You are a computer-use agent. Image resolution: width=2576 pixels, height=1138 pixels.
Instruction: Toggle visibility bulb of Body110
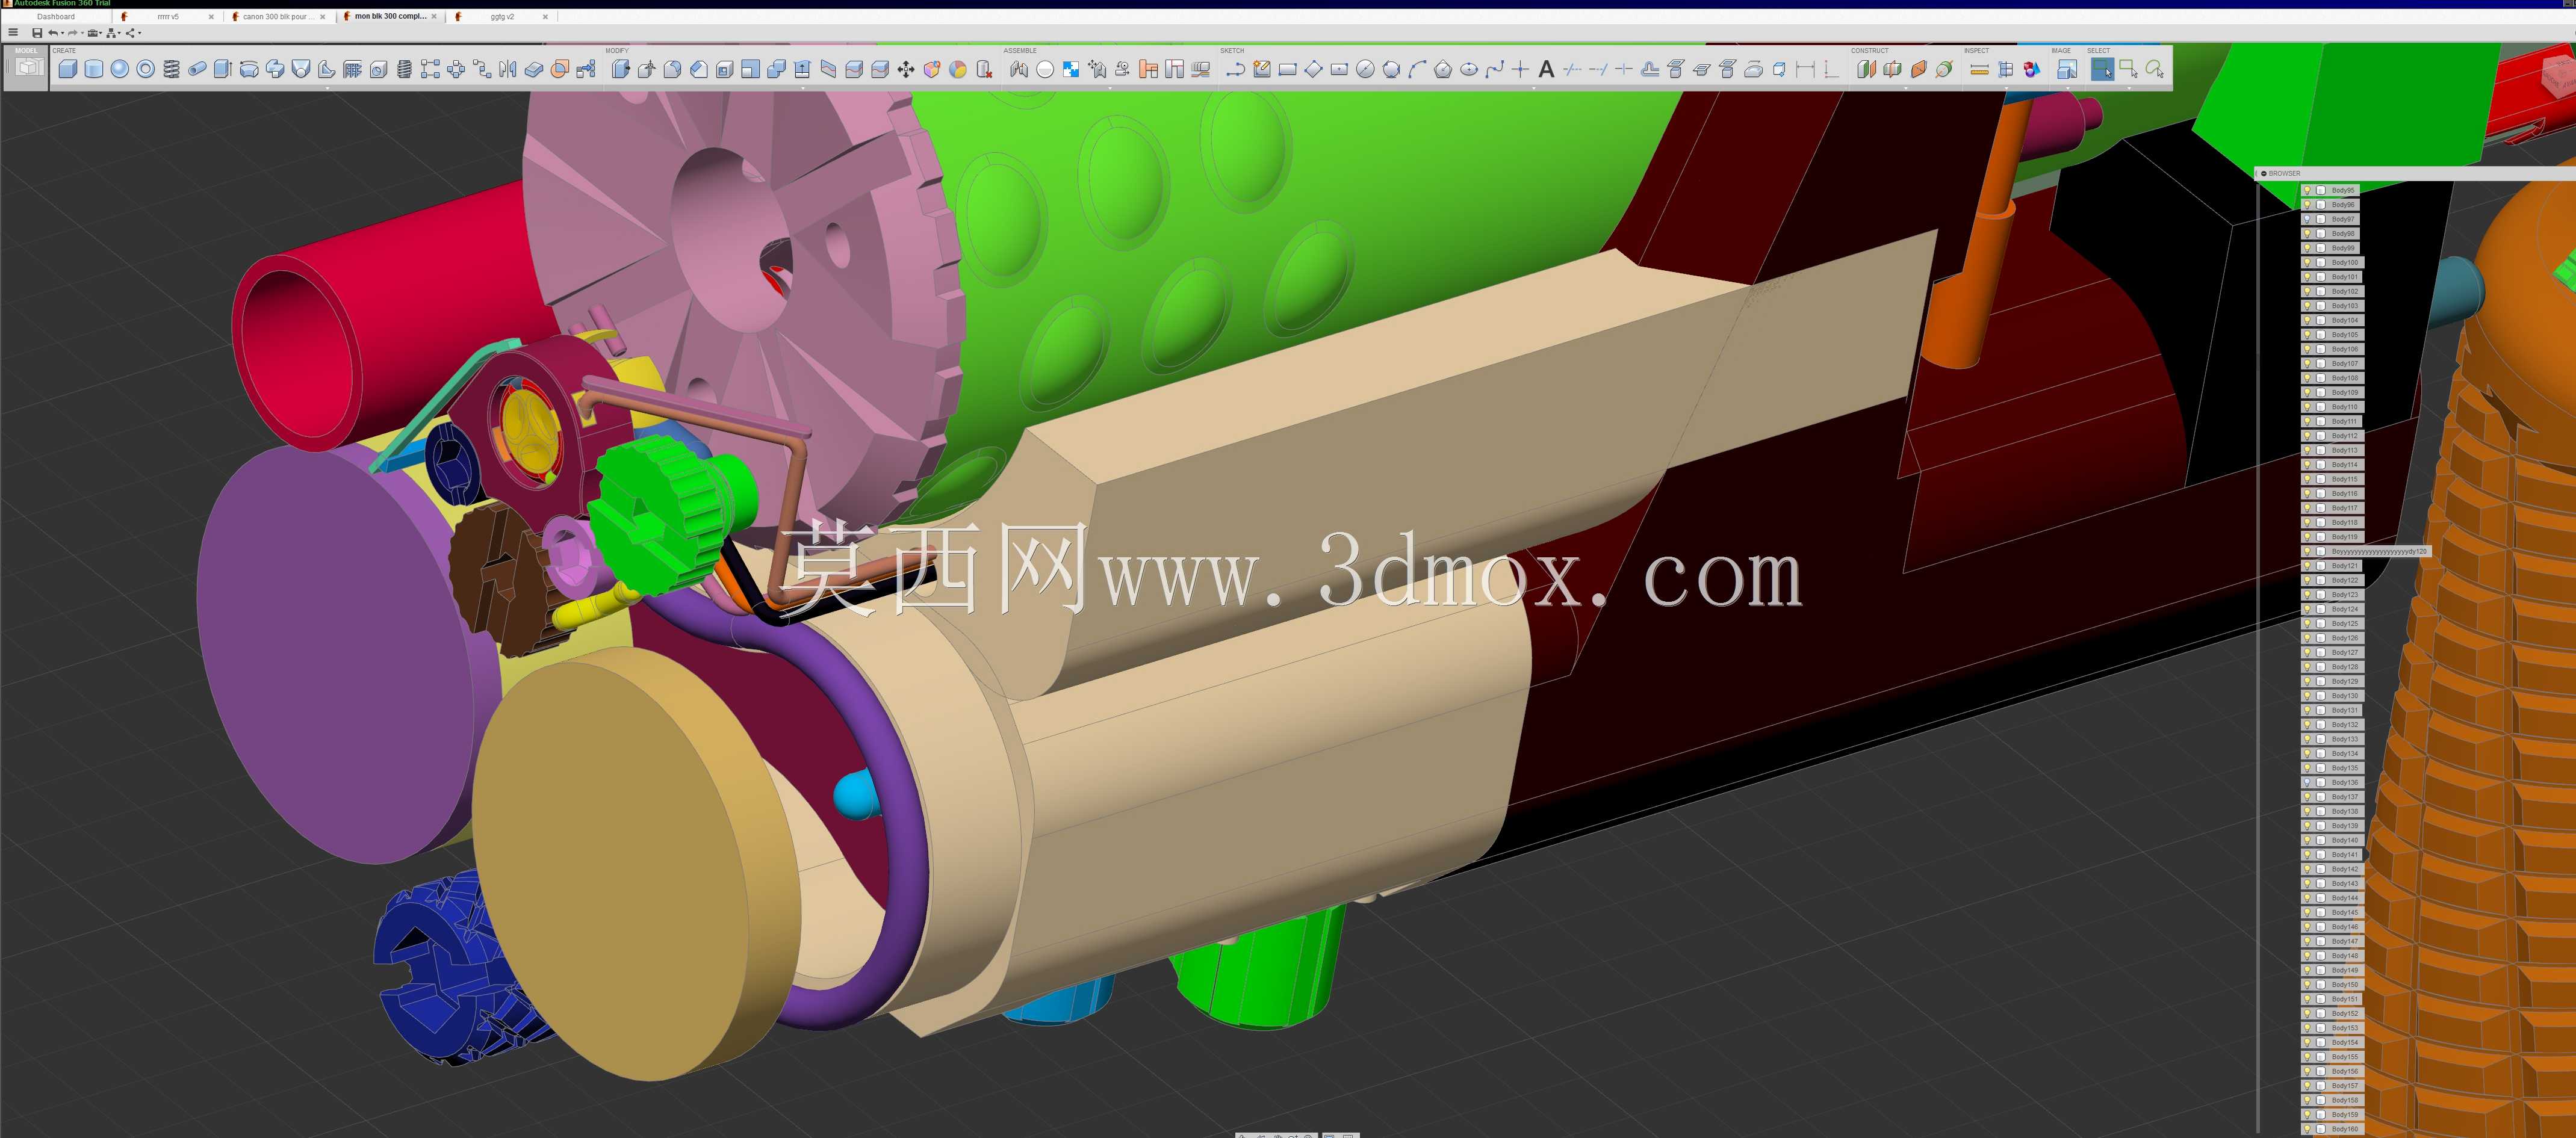pos(2307,407)
